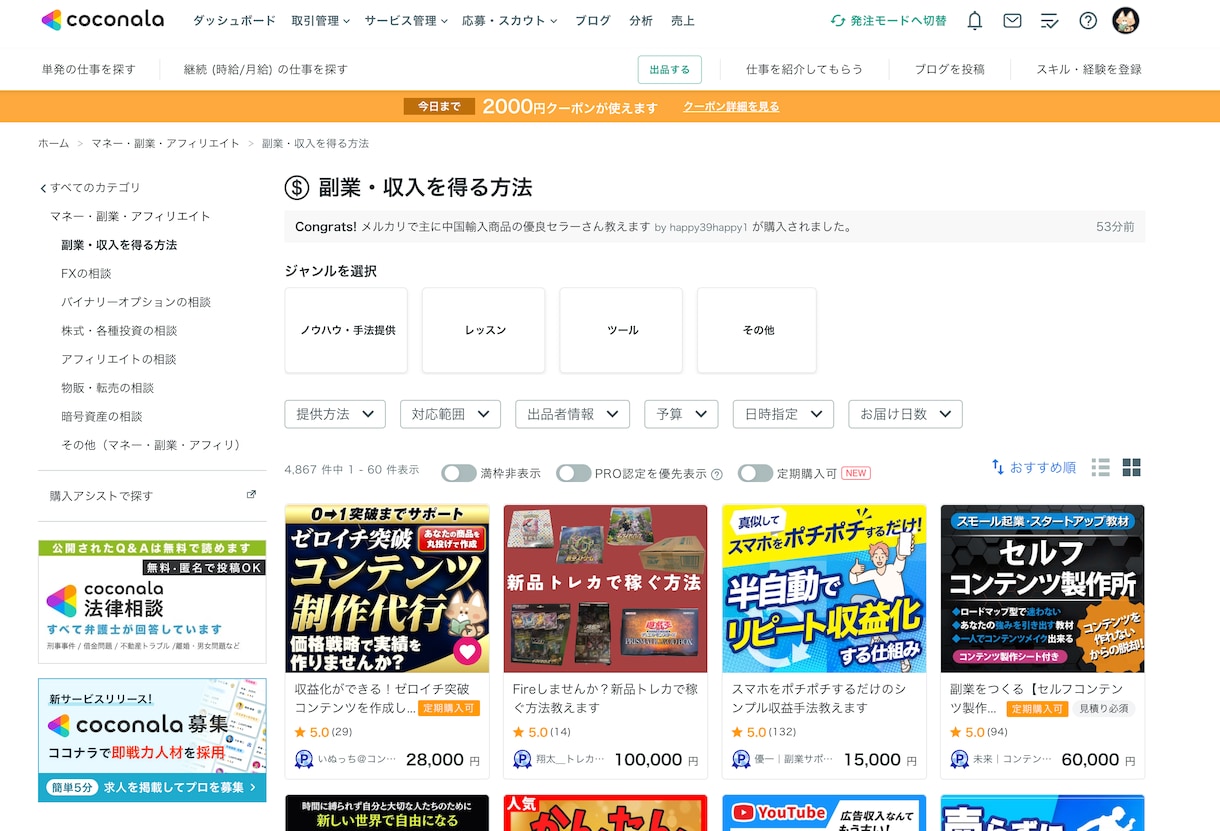The image size is (1220, 831).
Task: Expand the サービス管理 menu
Action: (x=406, y=20)
